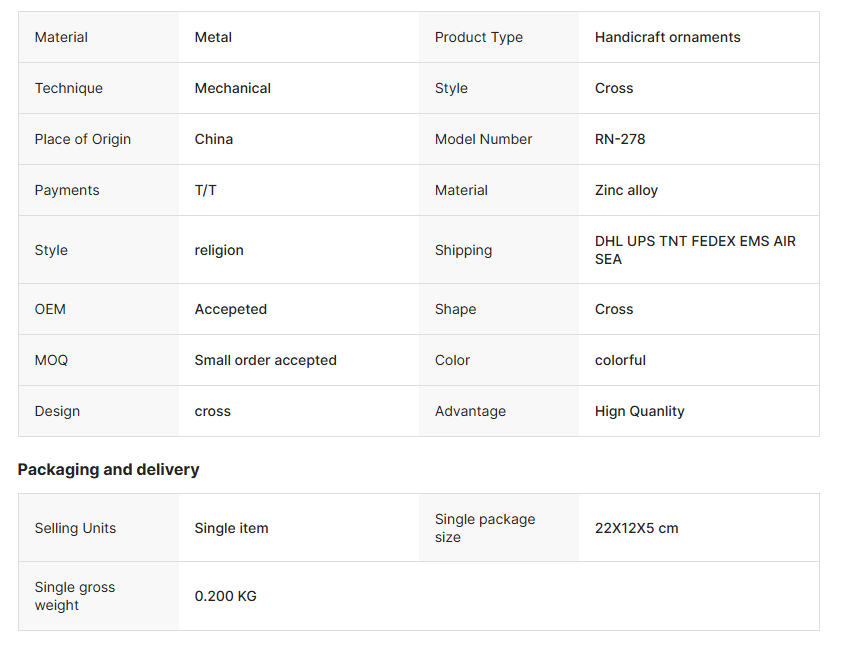Click the '22X12X5 cm' package size value

click(636, 528)
